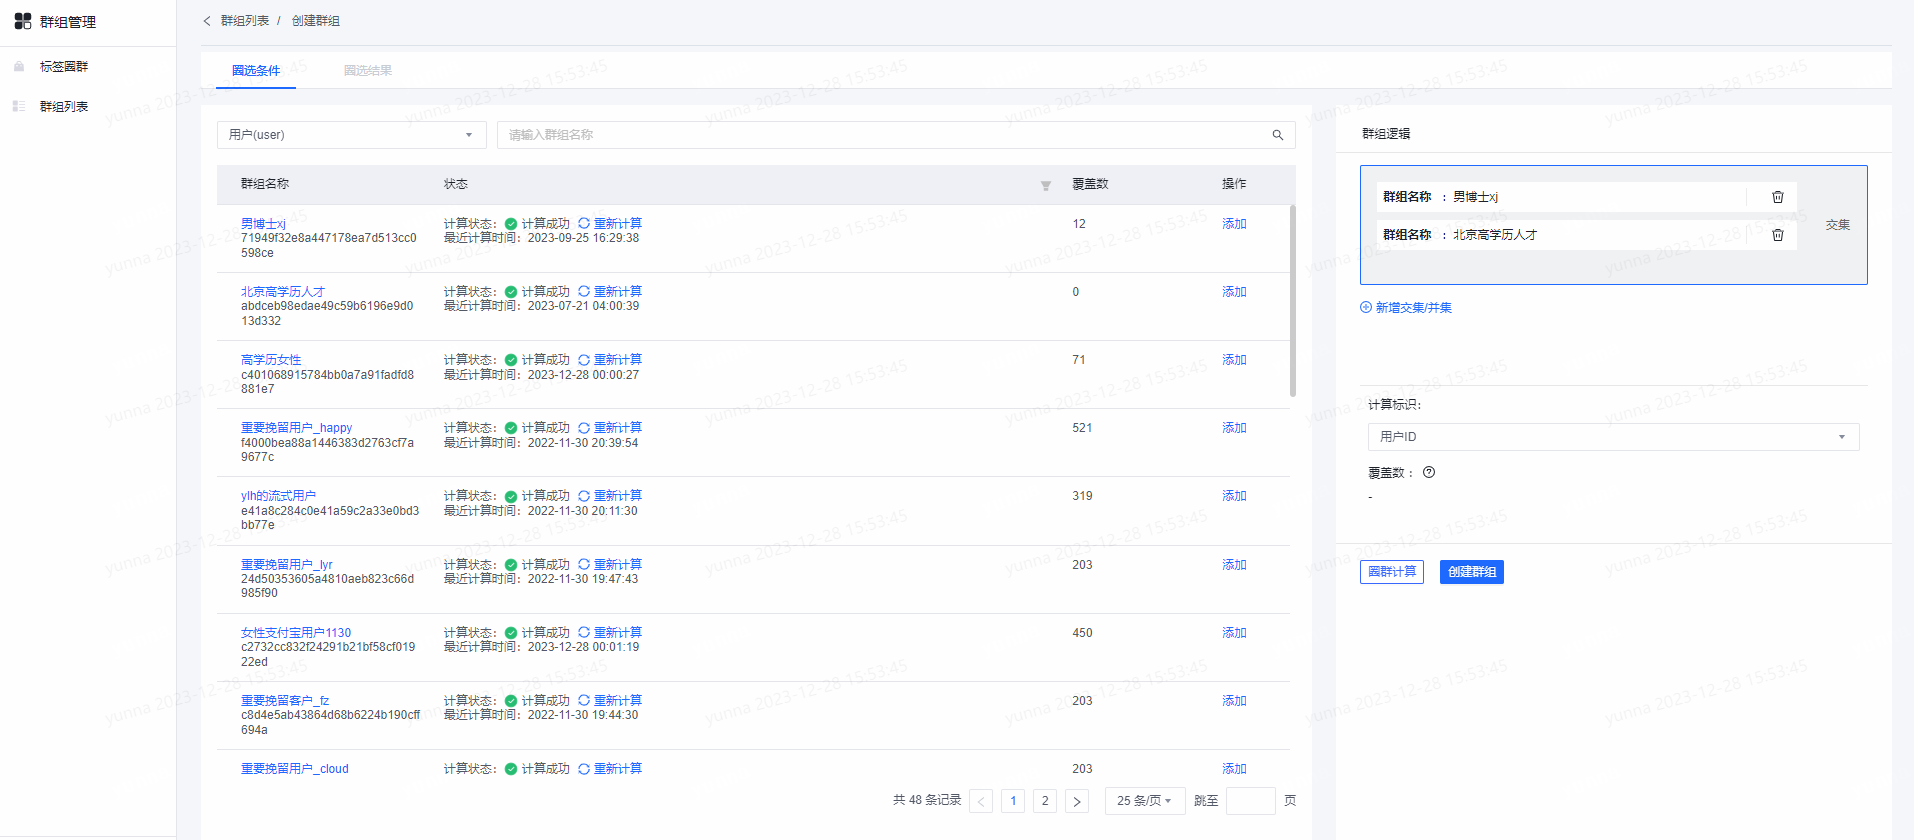Screen dimensions: 1914x840
Task: Go to next page arrow
Action: tap(1077, 801)
